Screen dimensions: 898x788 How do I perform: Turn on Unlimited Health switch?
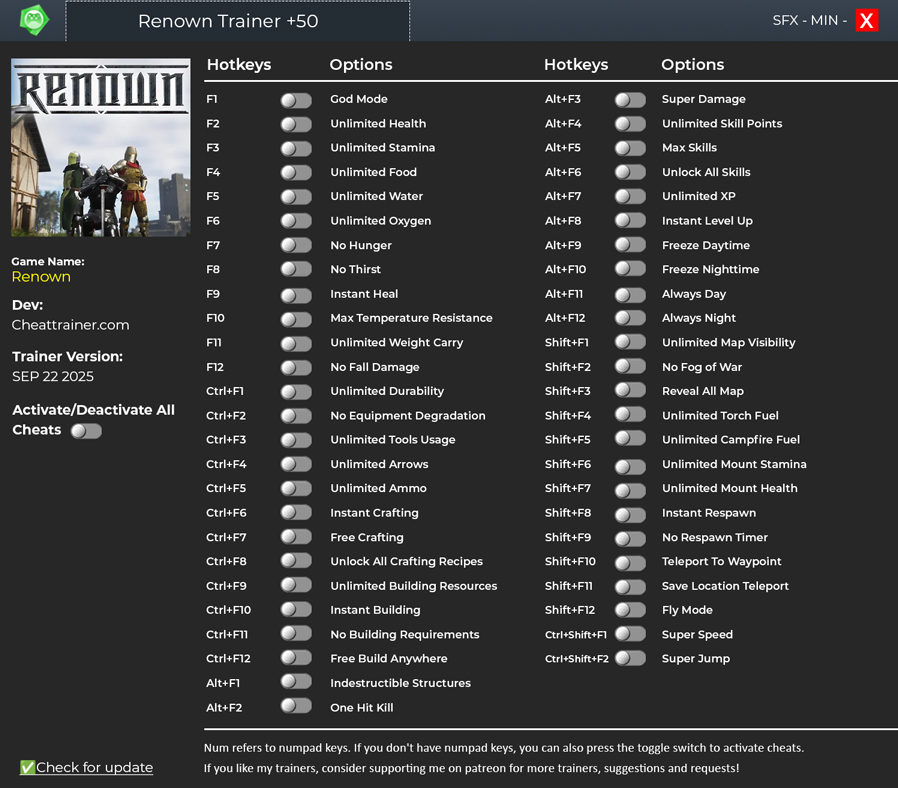296,124
